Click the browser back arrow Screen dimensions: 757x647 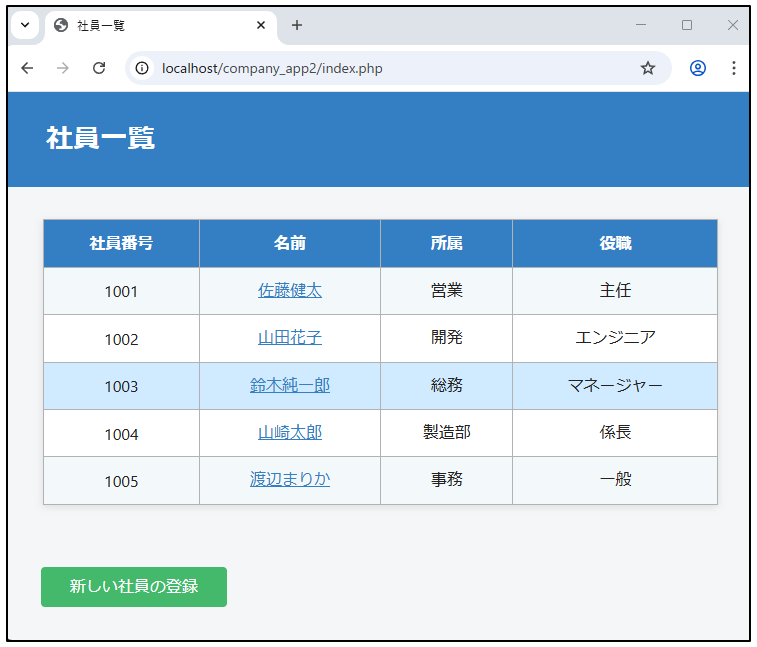tap(27, 68)
